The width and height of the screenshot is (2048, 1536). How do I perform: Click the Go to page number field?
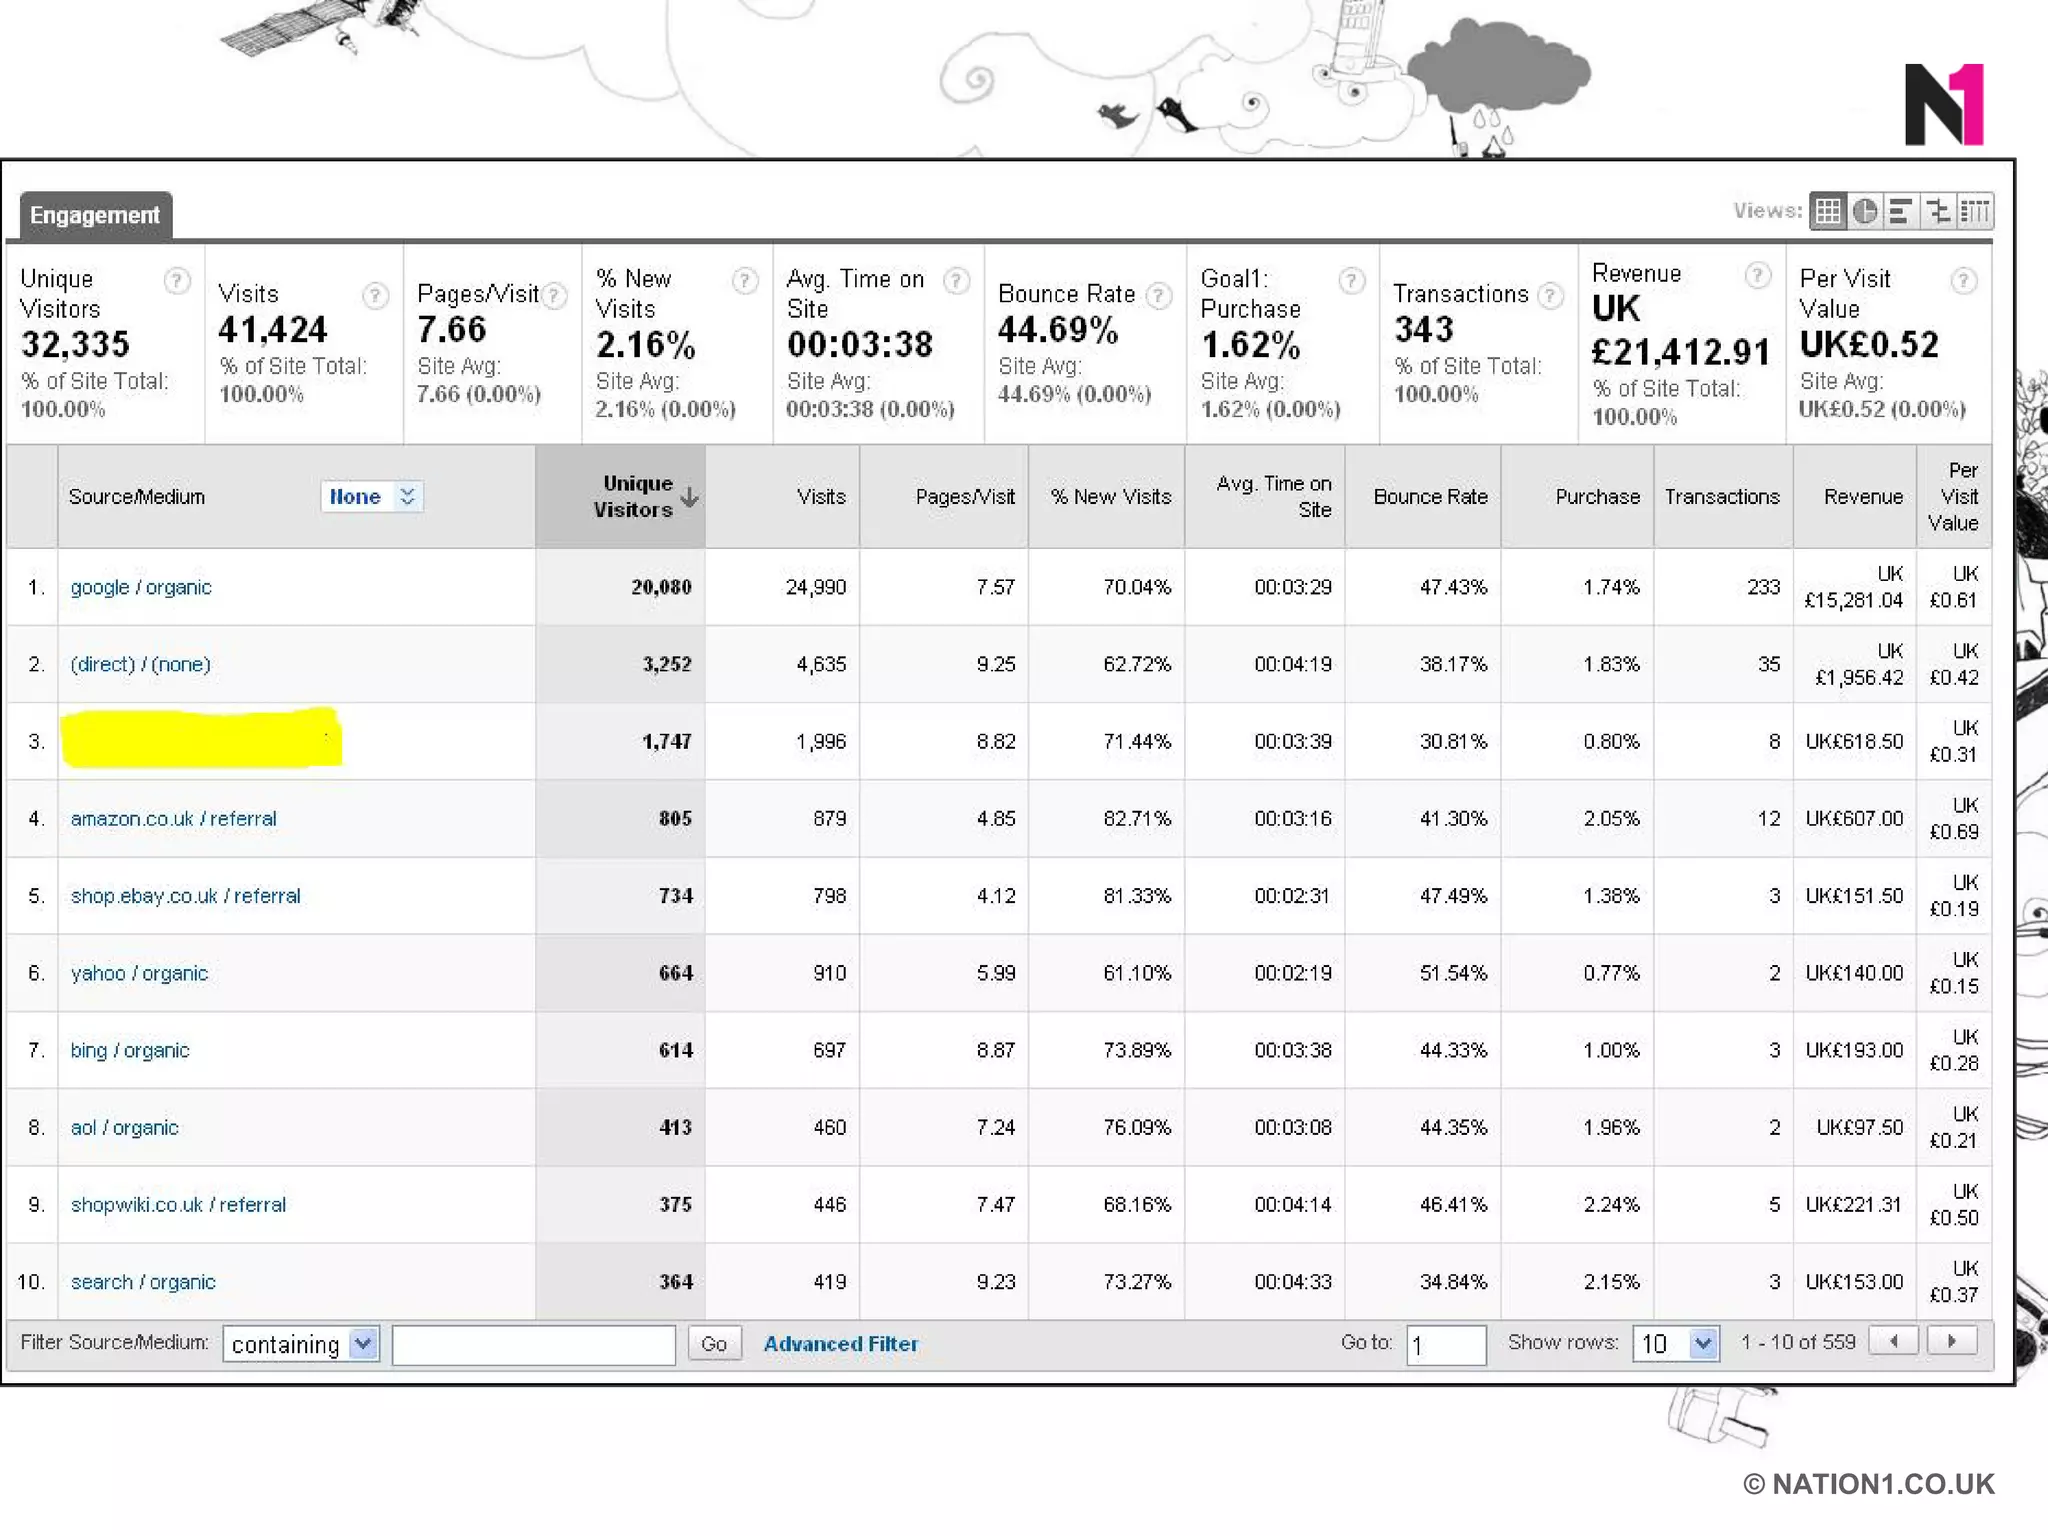(1445, 1344)
